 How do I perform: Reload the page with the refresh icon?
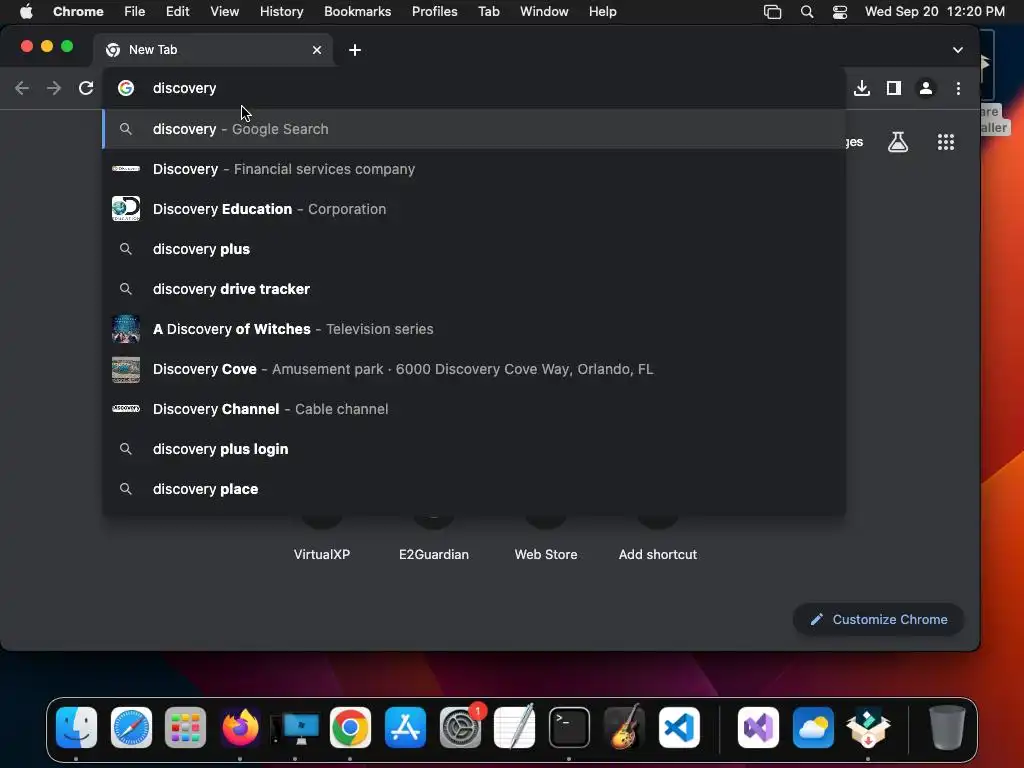pyautogui.click(x=86, y=88)
